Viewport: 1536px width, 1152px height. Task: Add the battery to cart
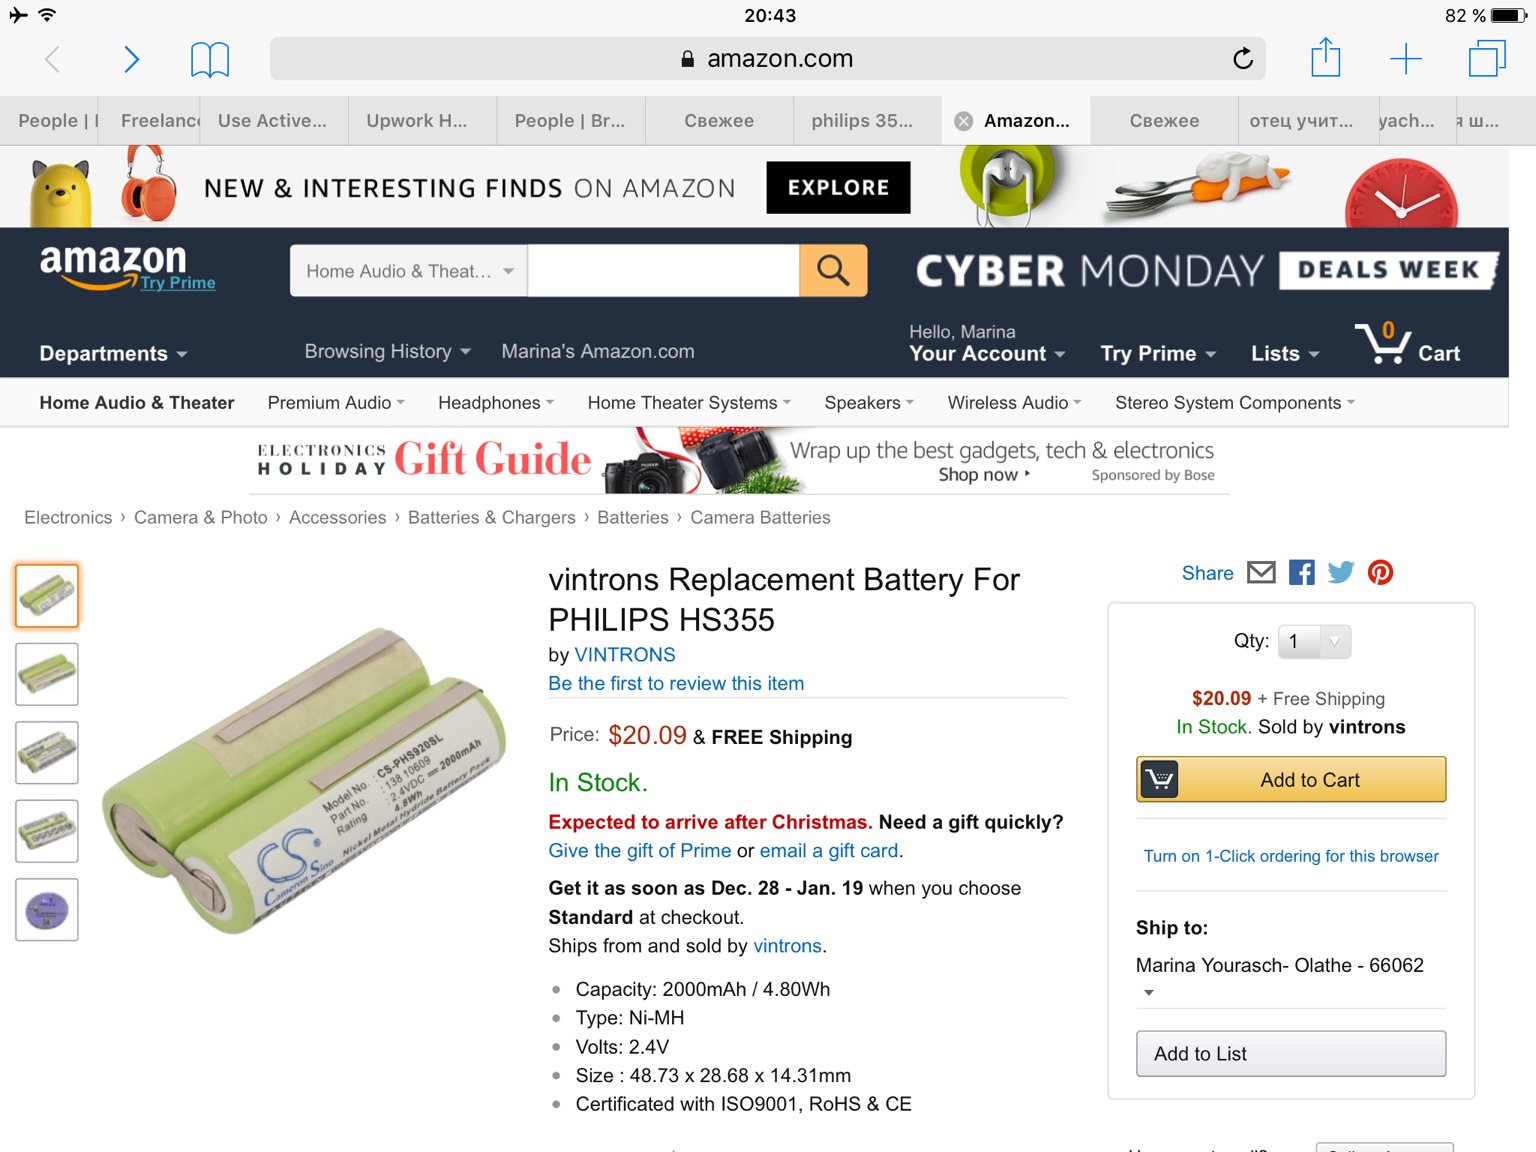coord(1290,780)
